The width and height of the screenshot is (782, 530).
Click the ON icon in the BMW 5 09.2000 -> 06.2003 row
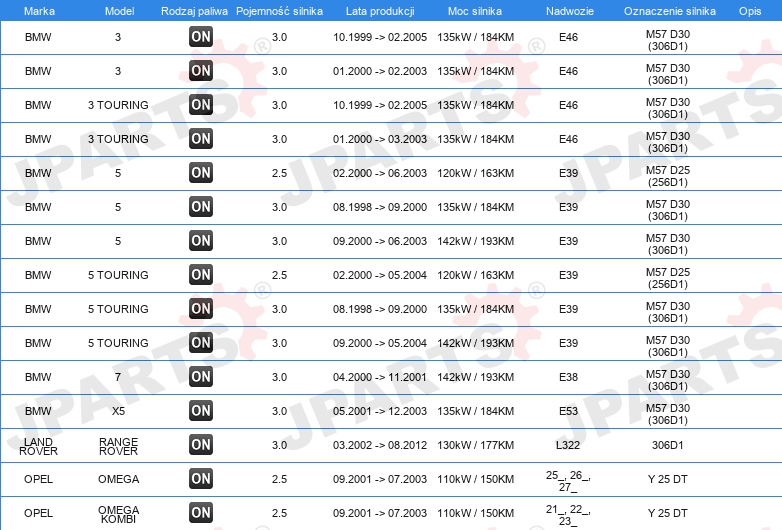(x=201, y=240)
